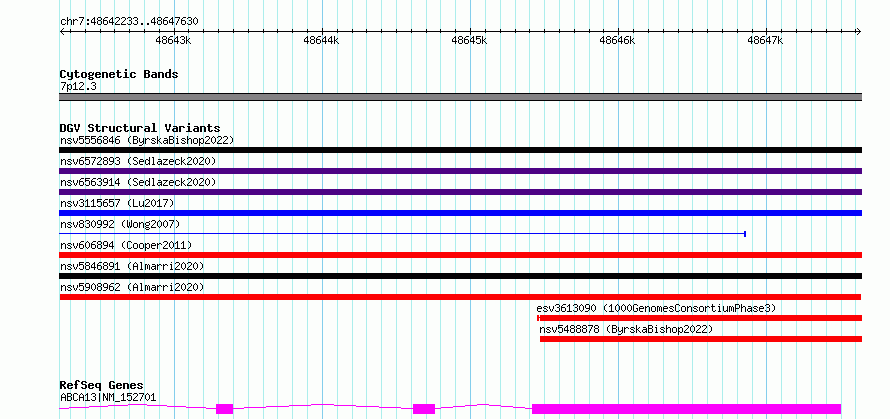This screenshot has width=890, height=419.
Task: Click the RefSeq Genes track title
Action: point(102,386)
